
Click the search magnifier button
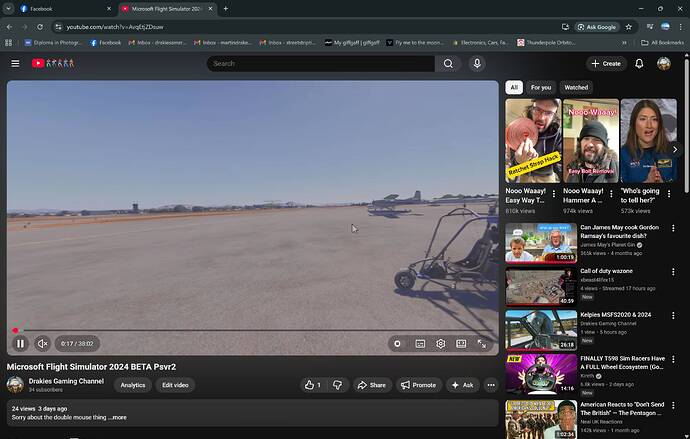click(448, 63)
